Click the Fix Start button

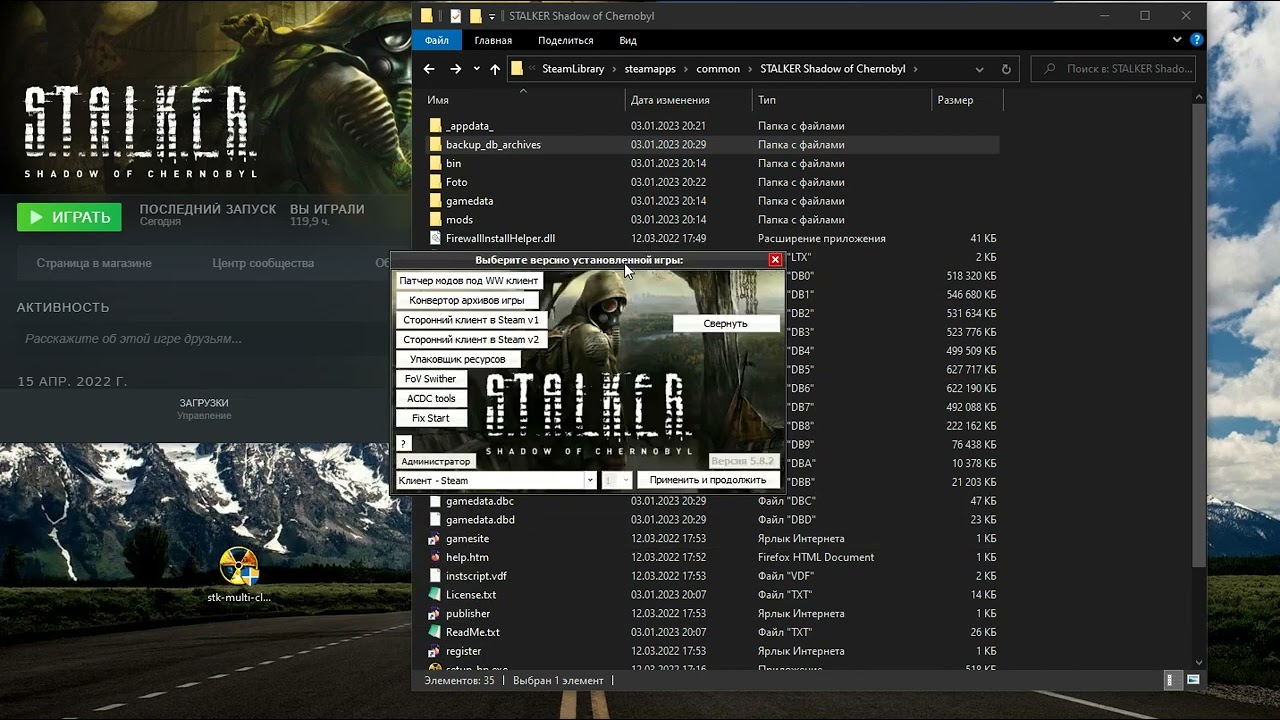coord(431,418)
